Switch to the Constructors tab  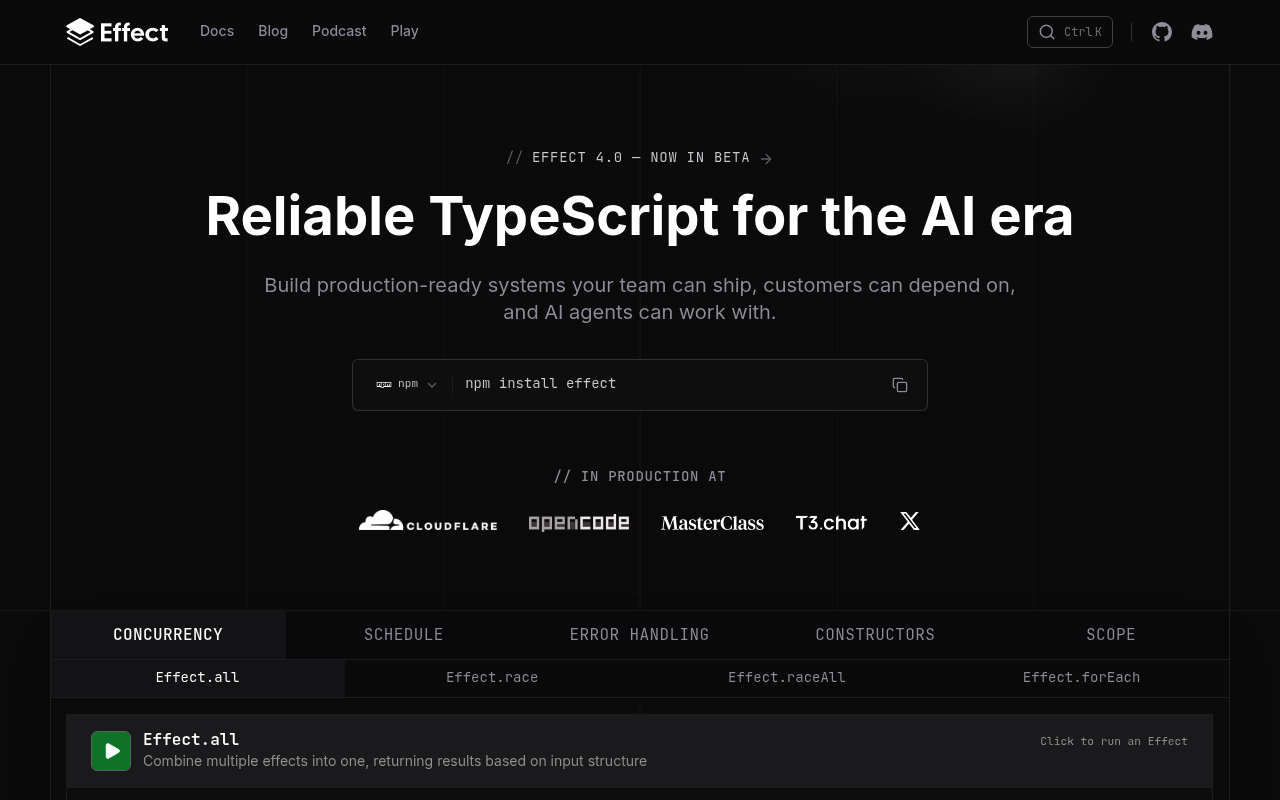point(875,635)
